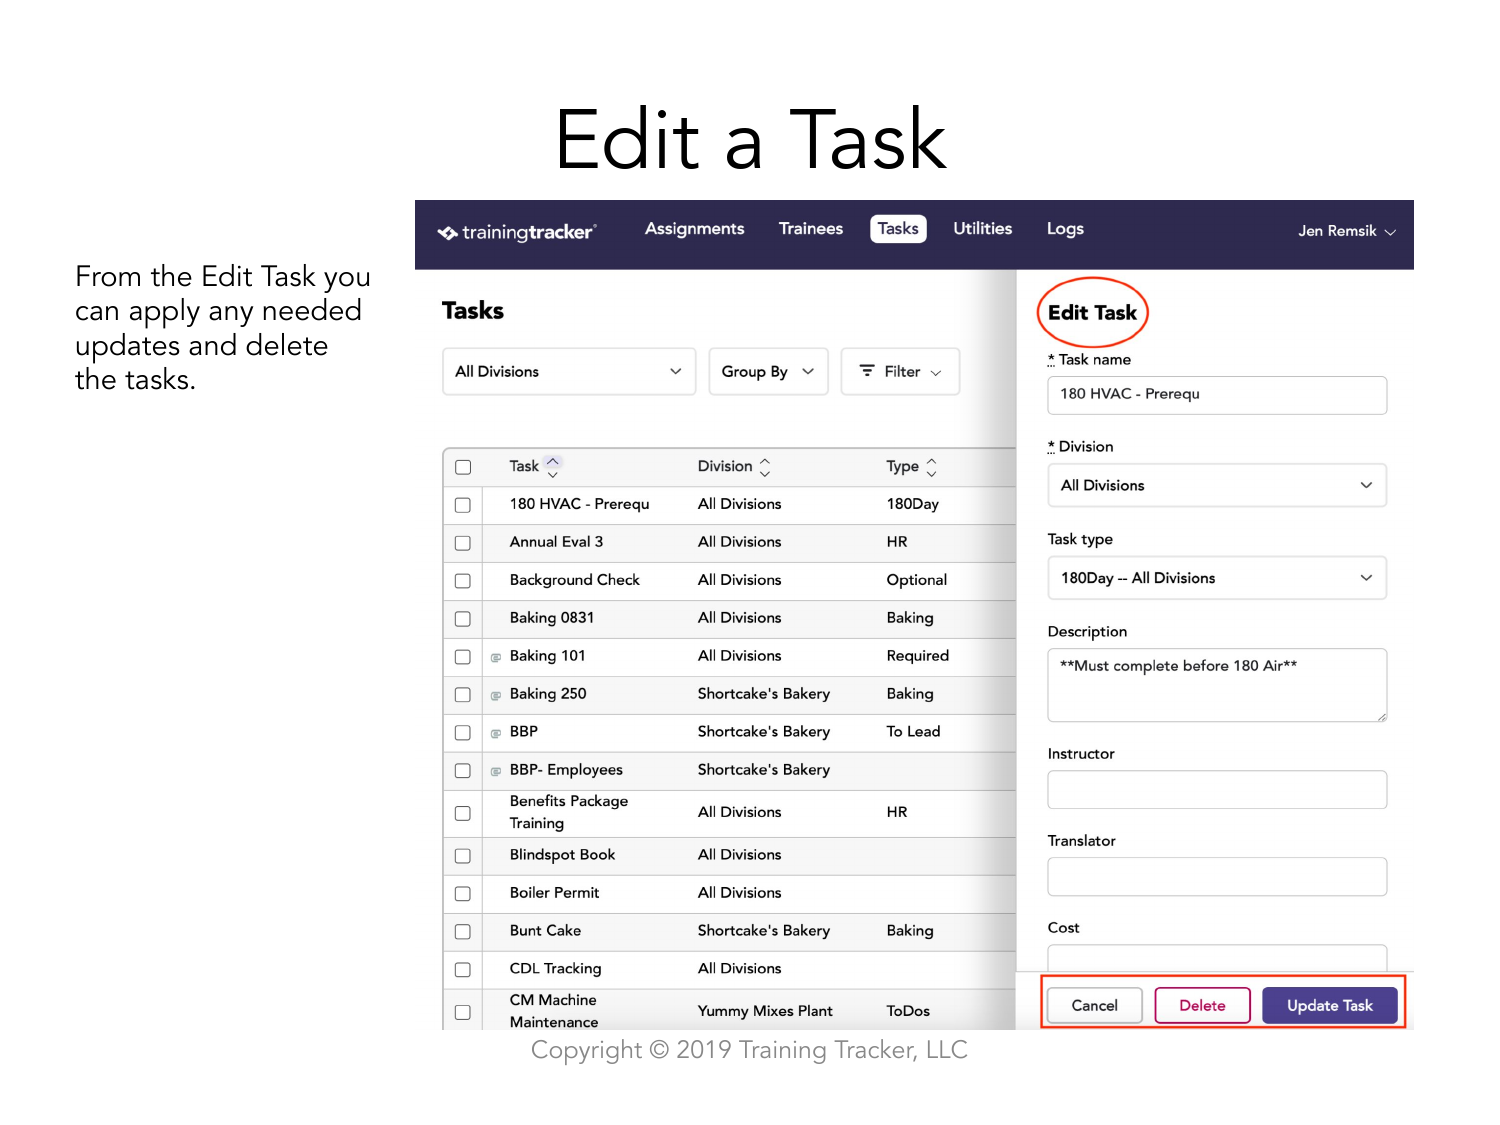Open Jen Remsik user menu
This screenshot has height=1125, width=1500.
click(x=1347, y=231)
